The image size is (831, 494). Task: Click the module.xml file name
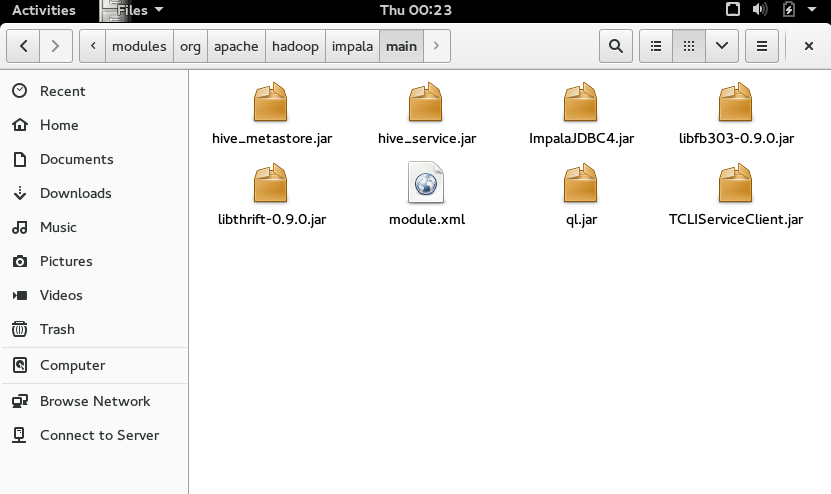point(427,219)
